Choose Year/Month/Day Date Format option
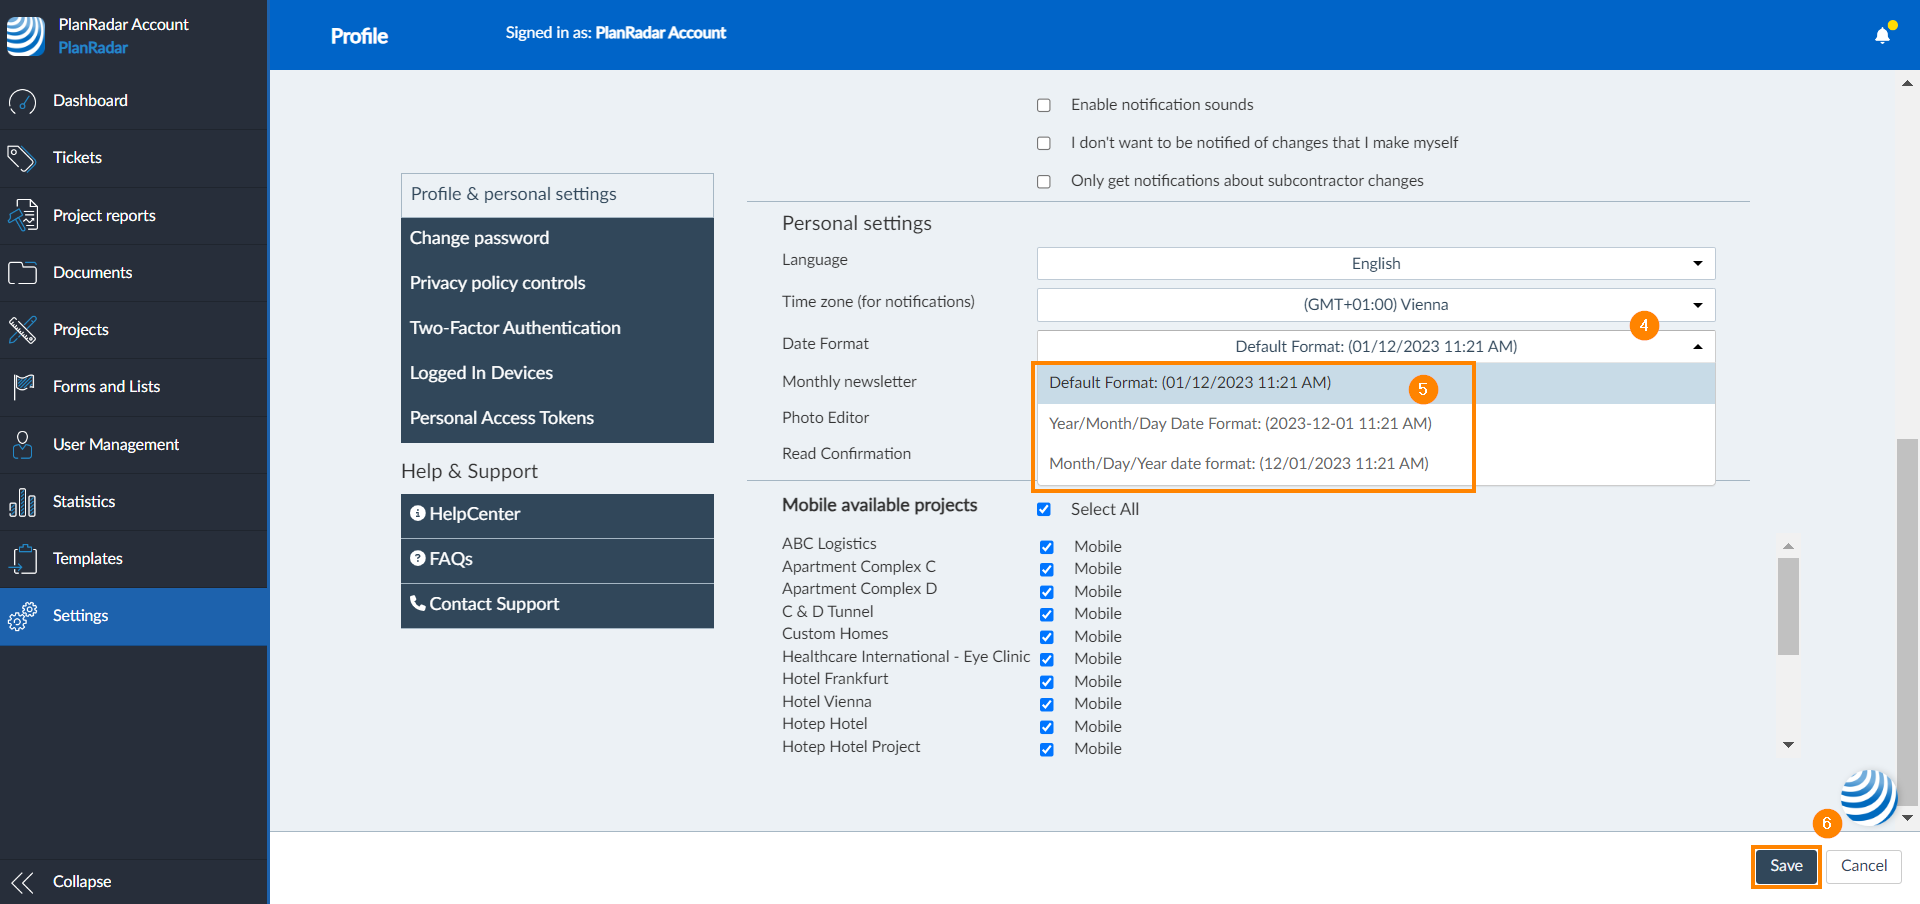 pyautogui.click(x=1240, y=424)
